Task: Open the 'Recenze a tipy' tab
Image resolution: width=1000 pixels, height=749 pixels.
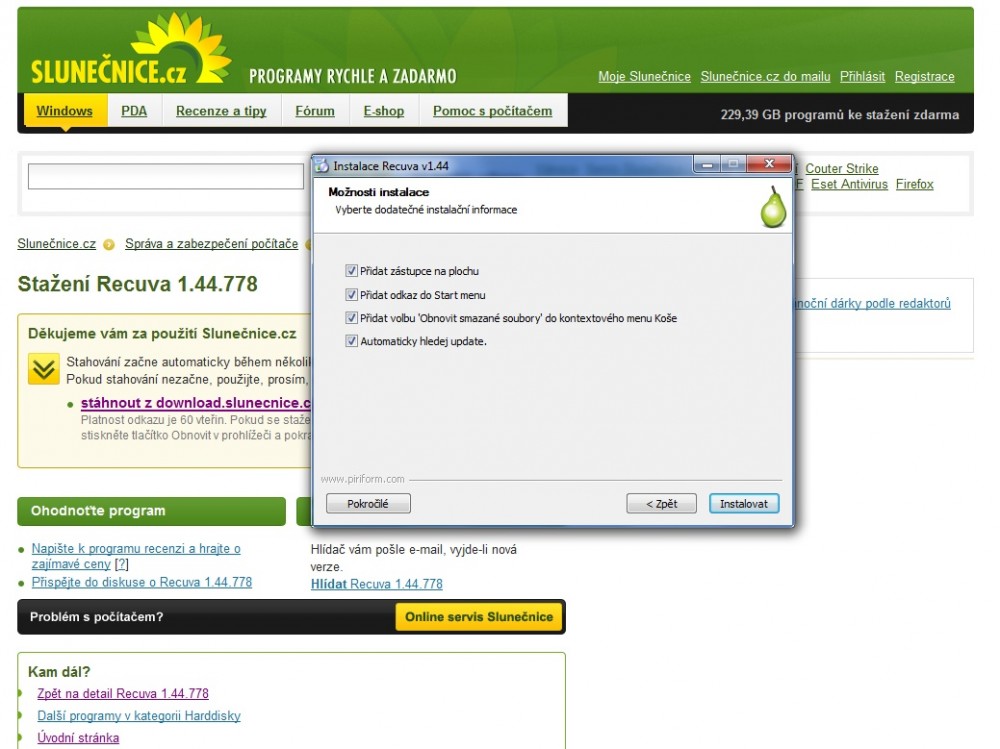Action: point(221,111)
